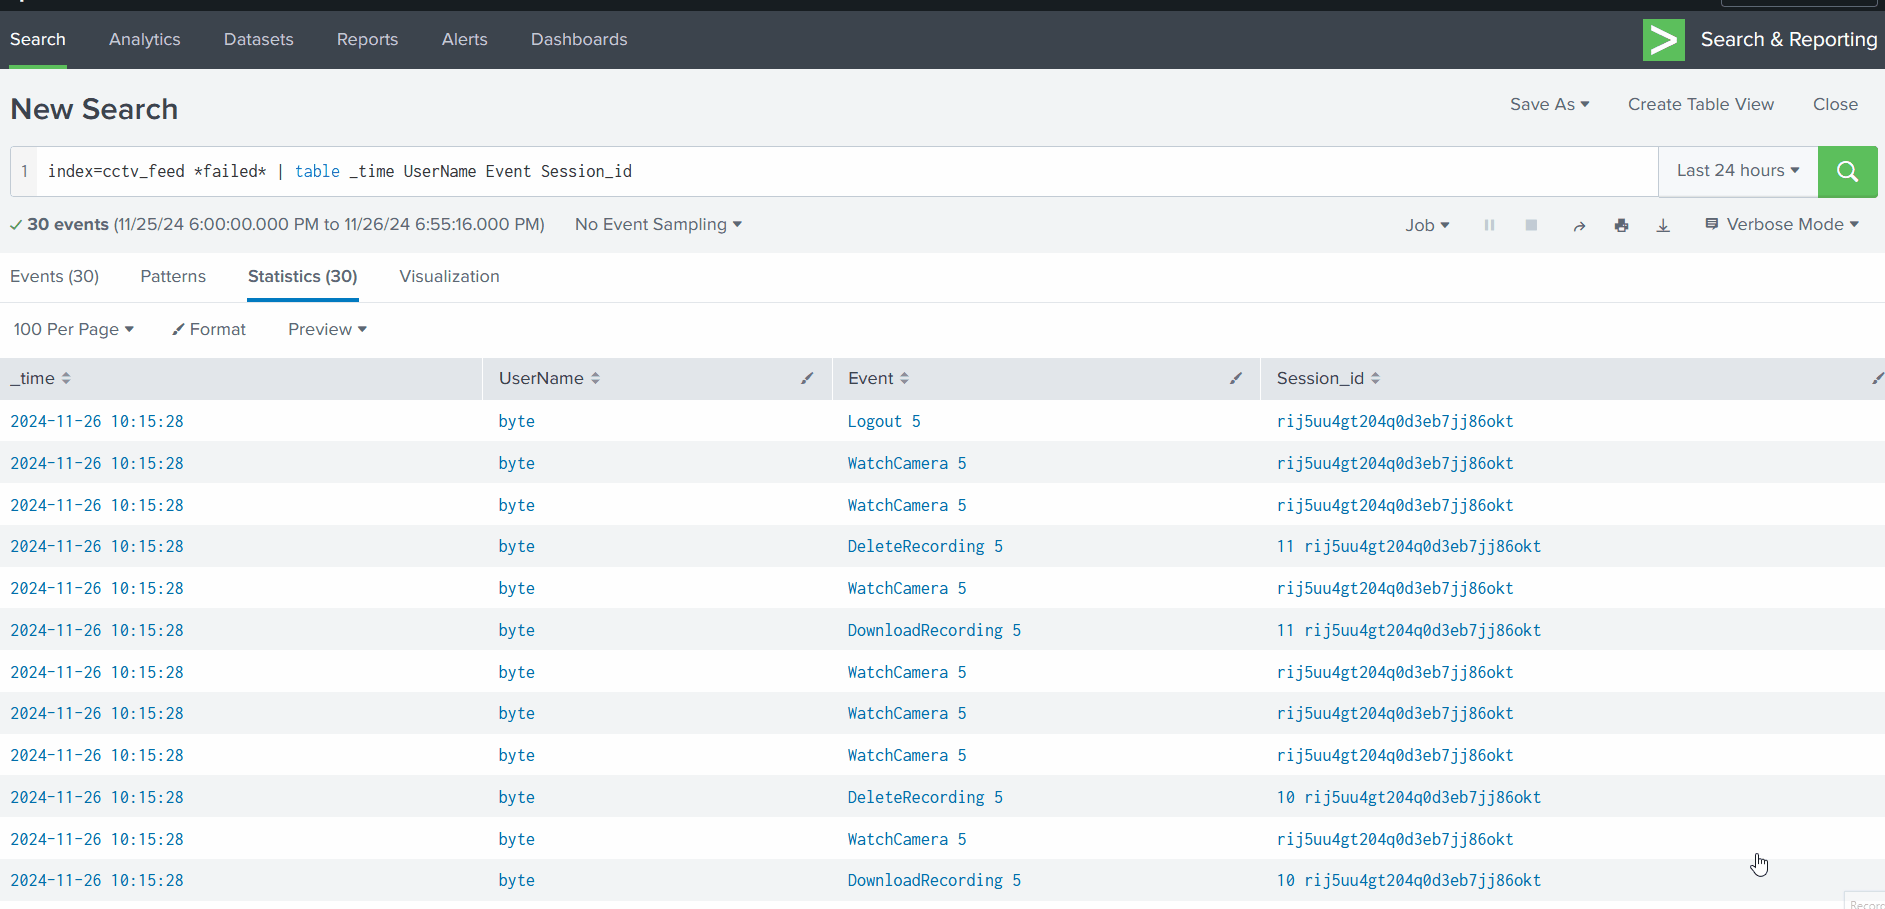Open the 100 Per Page dropdown

point(73,329)
